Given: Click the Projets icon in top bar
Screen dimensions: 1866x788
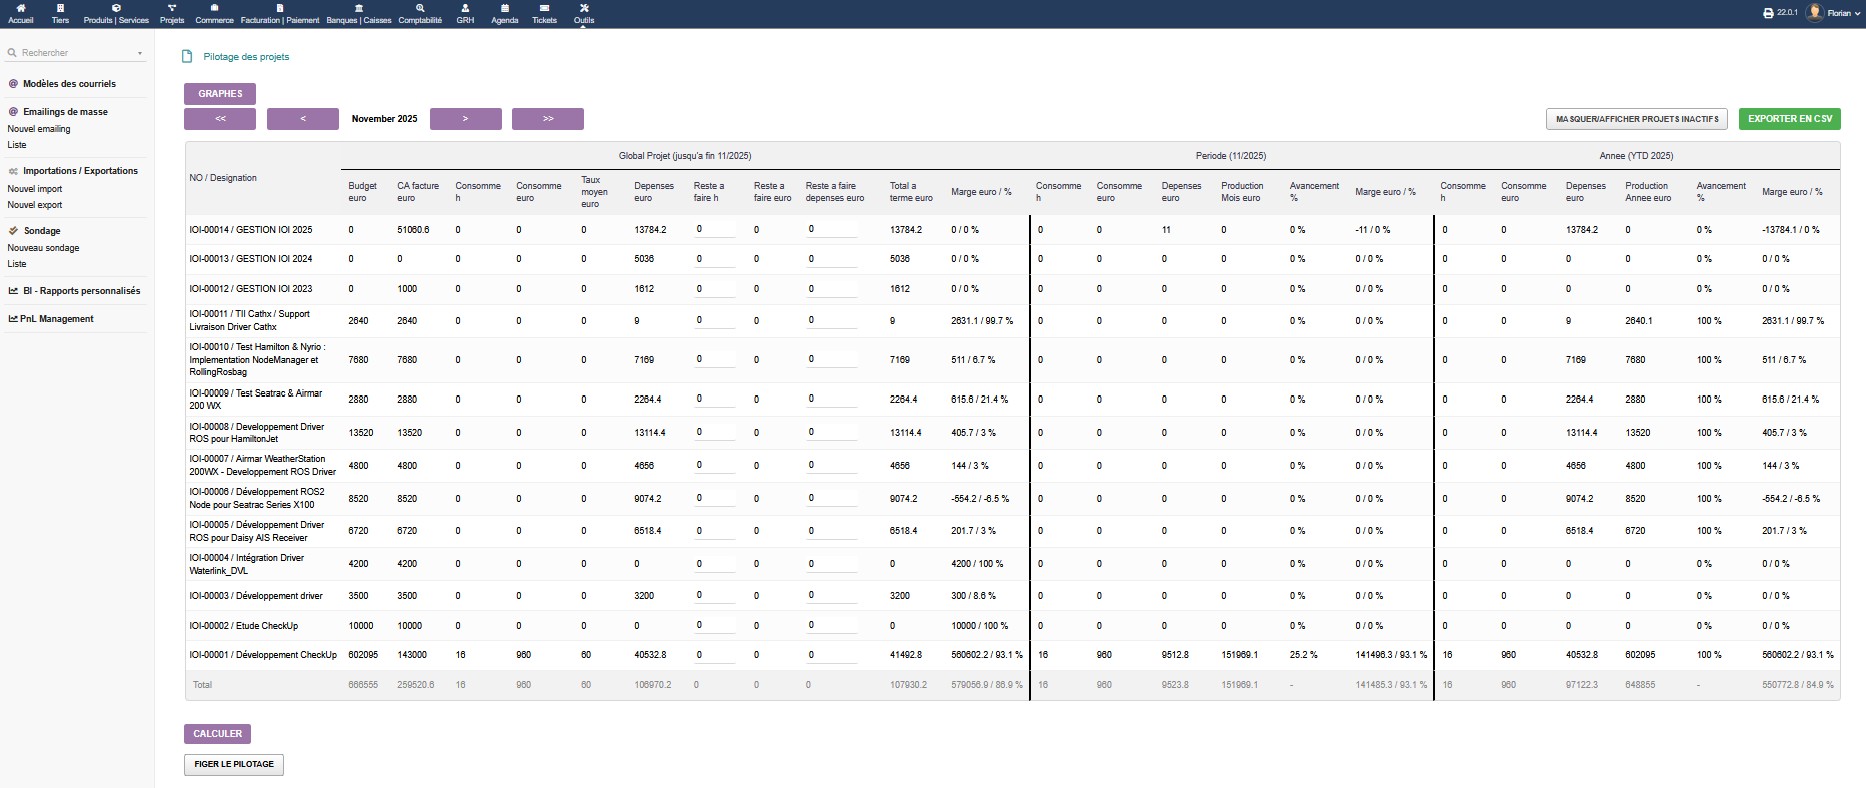Looking at the screenshot, I should (x=172, y=8).
